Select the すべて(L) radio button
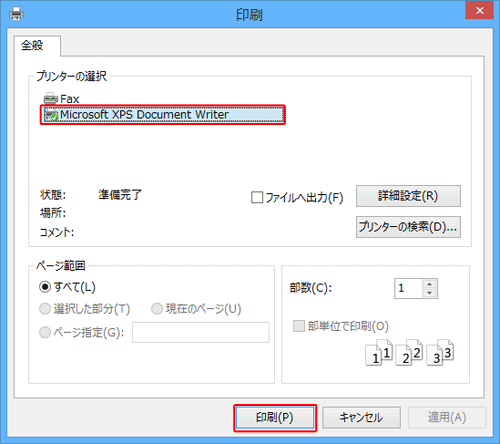The image size is (500, 444). click(45, 287)
